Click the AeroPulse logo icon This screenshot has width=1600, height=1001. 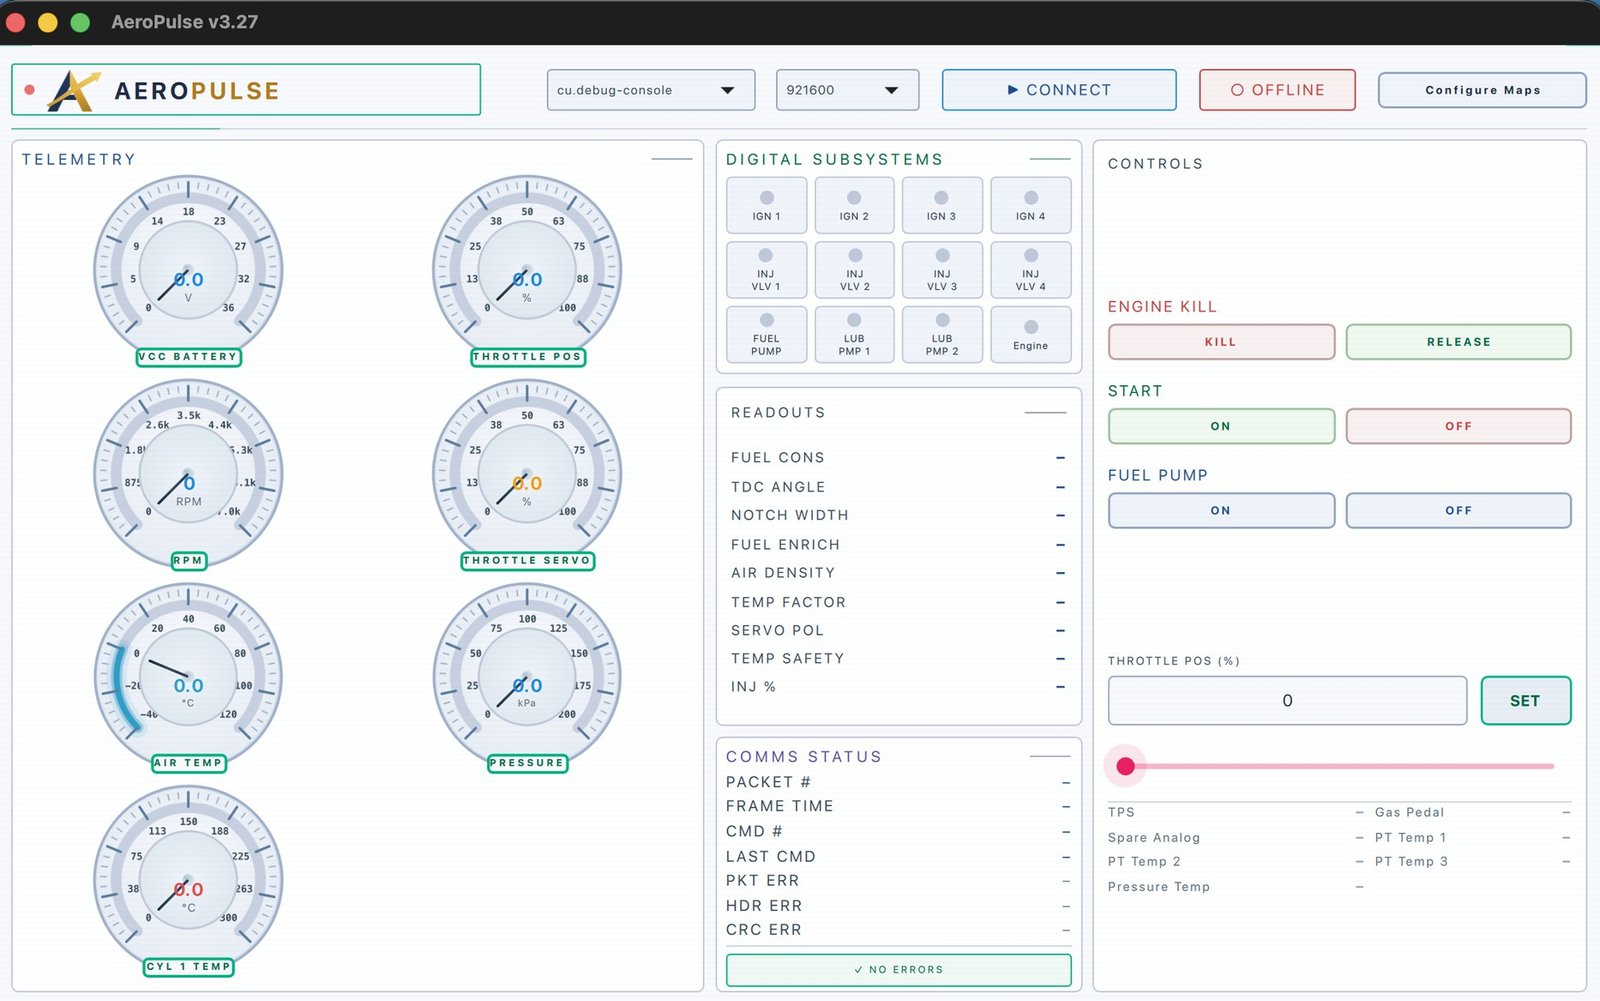tap(74, 91)
